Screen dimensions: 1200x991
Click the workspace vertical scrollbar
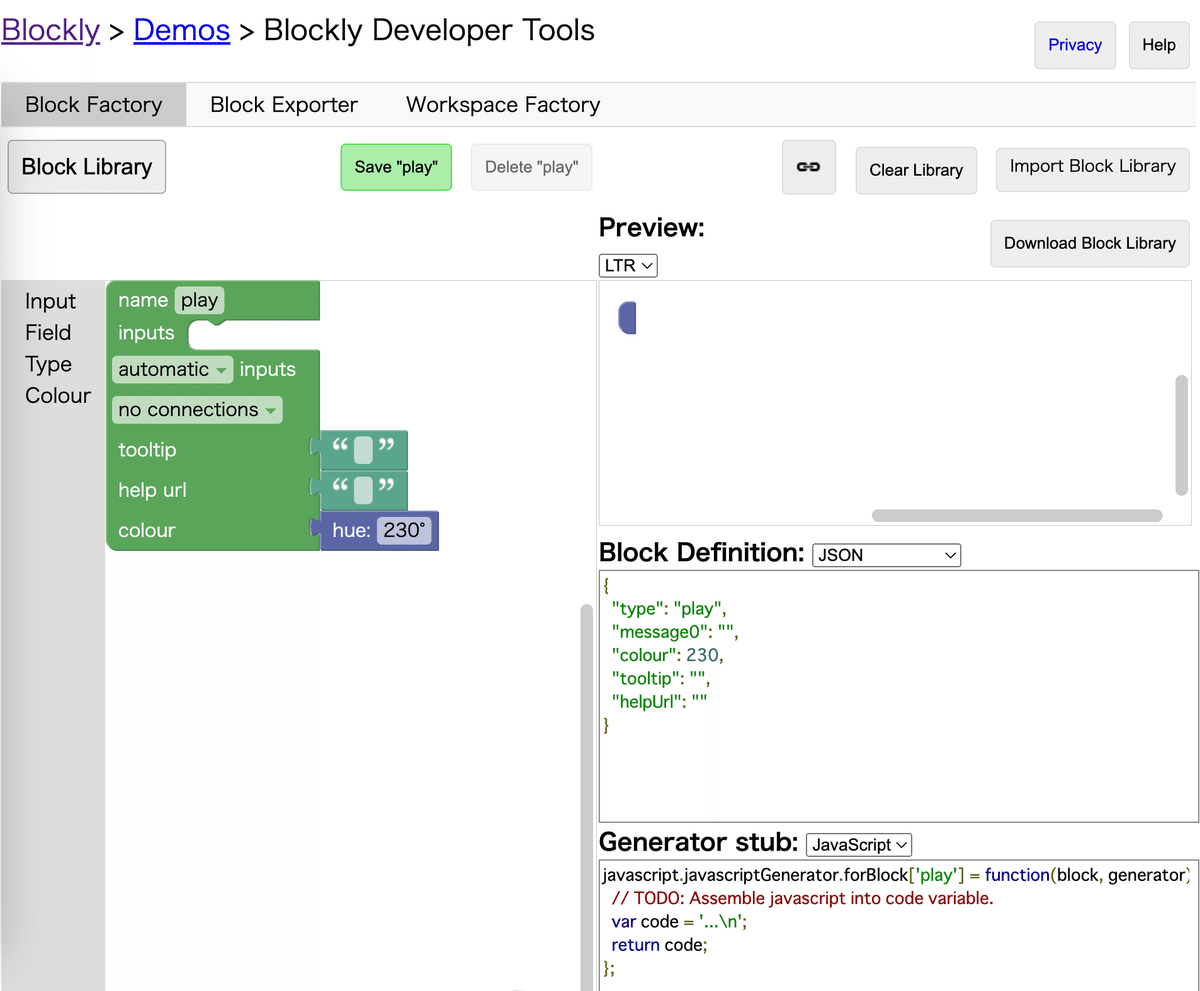coord(587,798)
